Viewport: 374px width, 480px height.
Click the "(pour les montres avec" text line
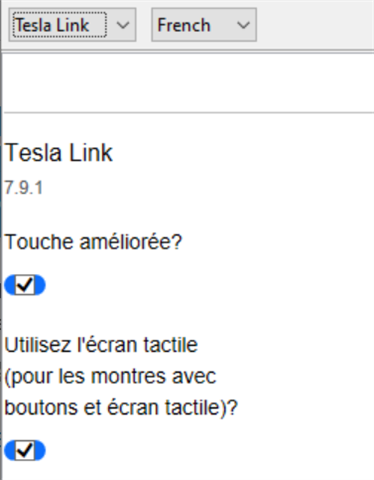[110, 377]
